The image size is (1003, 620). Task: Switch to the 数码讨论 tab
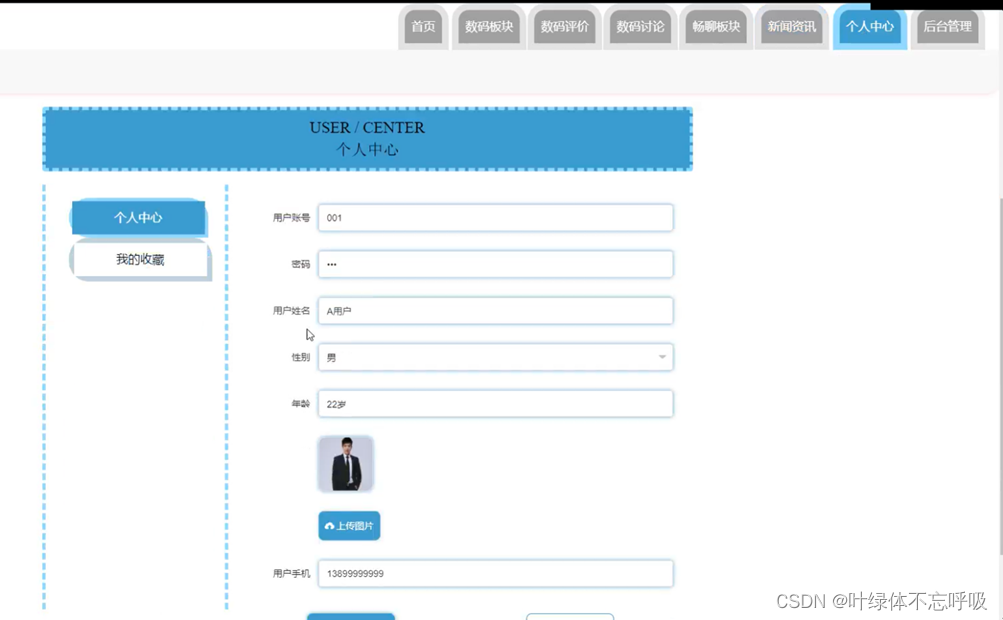tap(640, 27)
